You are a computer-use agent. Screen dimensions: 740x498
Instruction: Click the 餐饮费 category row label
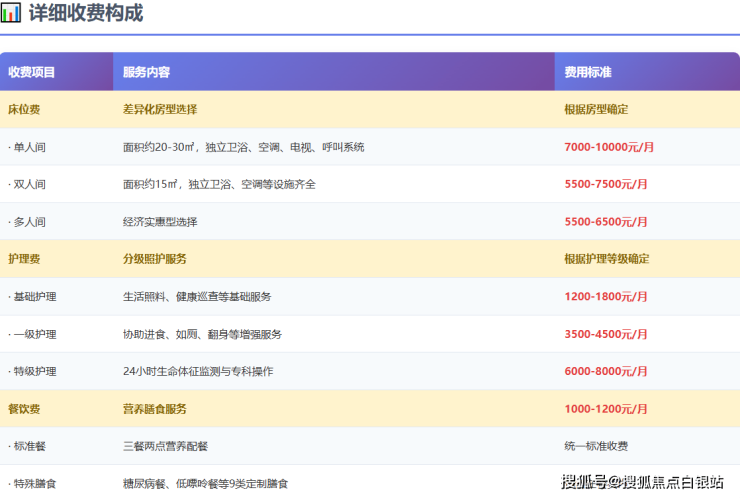click(x=24, y=409)
